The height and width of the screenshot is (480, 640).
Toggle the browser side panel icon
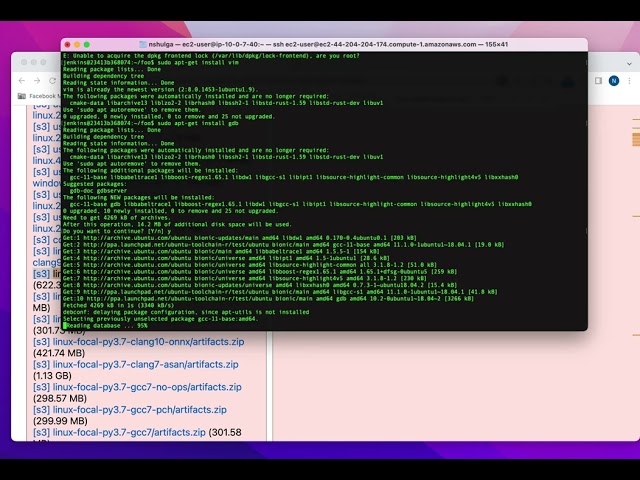598,81
